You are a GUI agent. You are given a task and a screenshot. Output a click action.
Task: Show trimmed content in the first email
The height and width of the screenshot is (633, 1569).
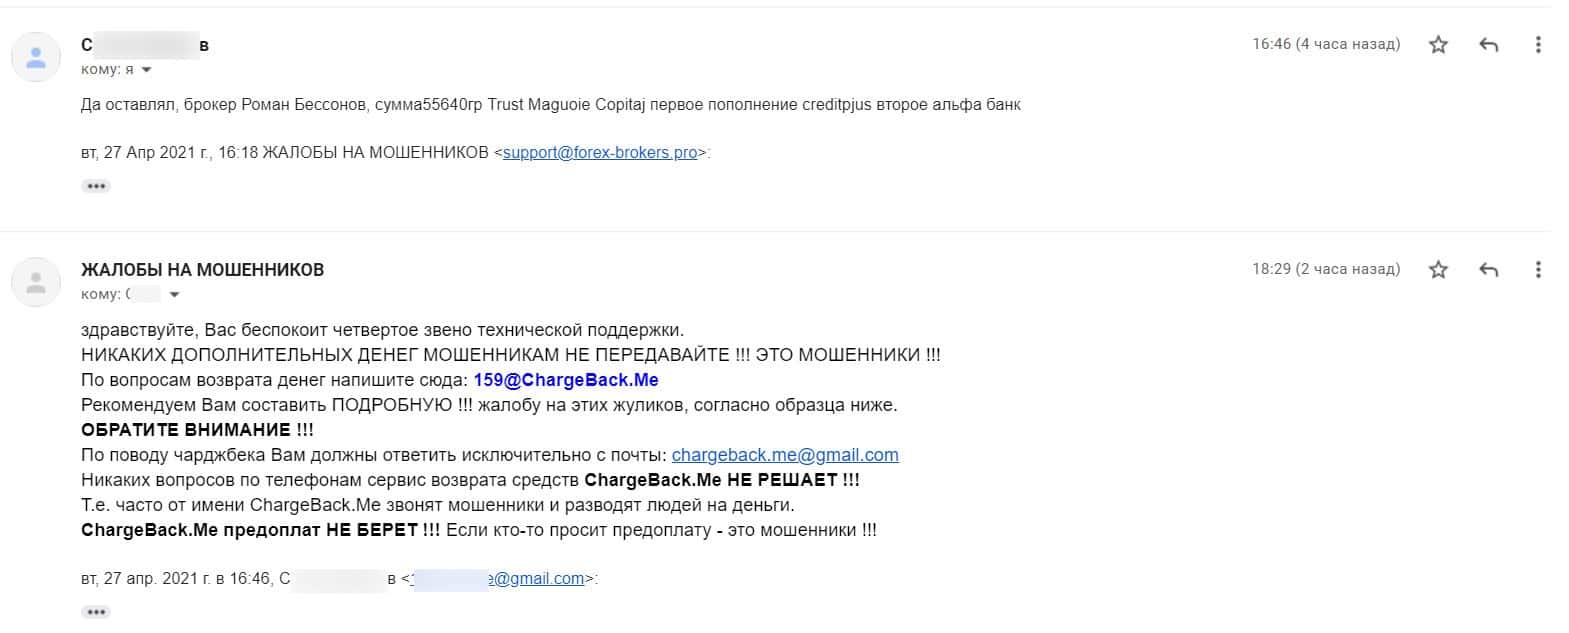coord(96,186)
